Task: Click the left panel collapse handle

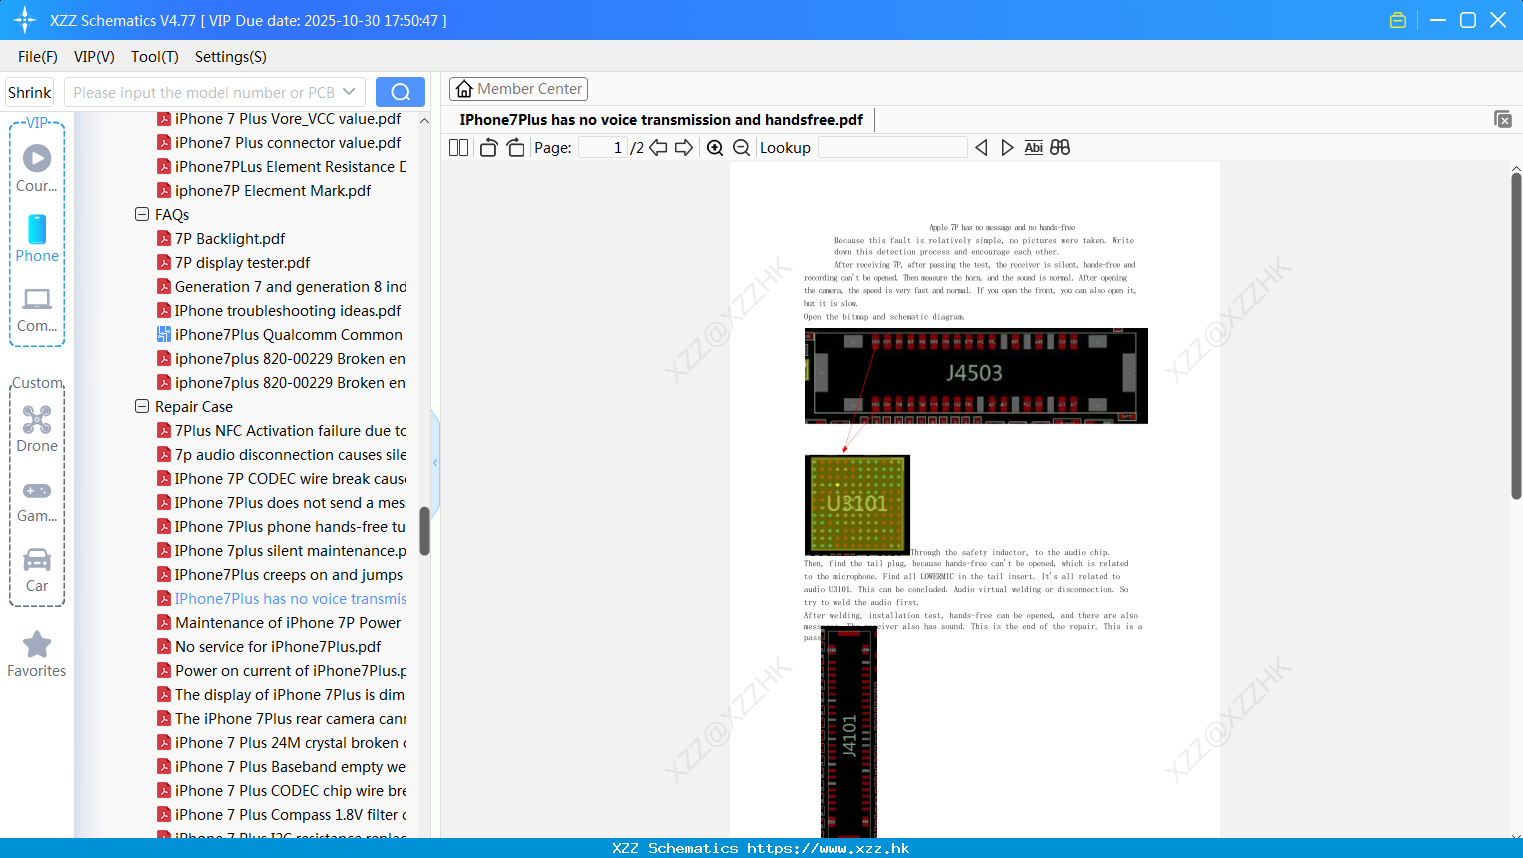Action: 435,462
